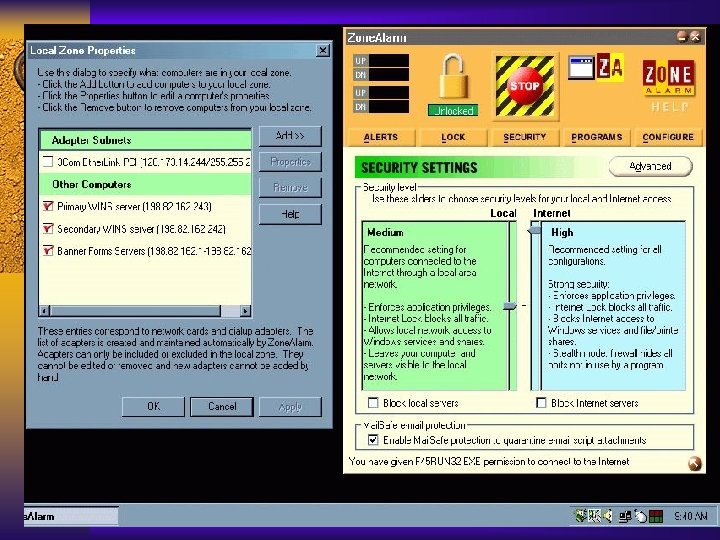This screenshot has height=540, width=720.
Task: Click the round arrow icon in ZoneAlarm's bottom corner
Action: click(694, 464)
